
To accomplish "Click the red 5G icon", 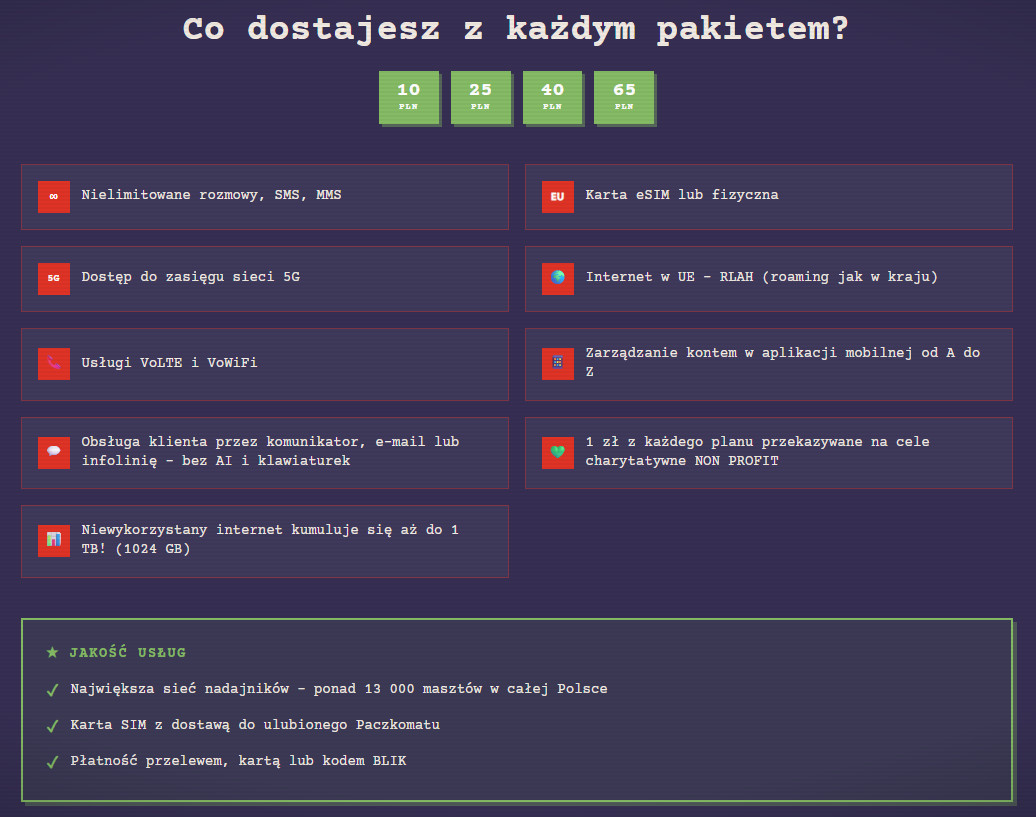I will click(54, 279).
